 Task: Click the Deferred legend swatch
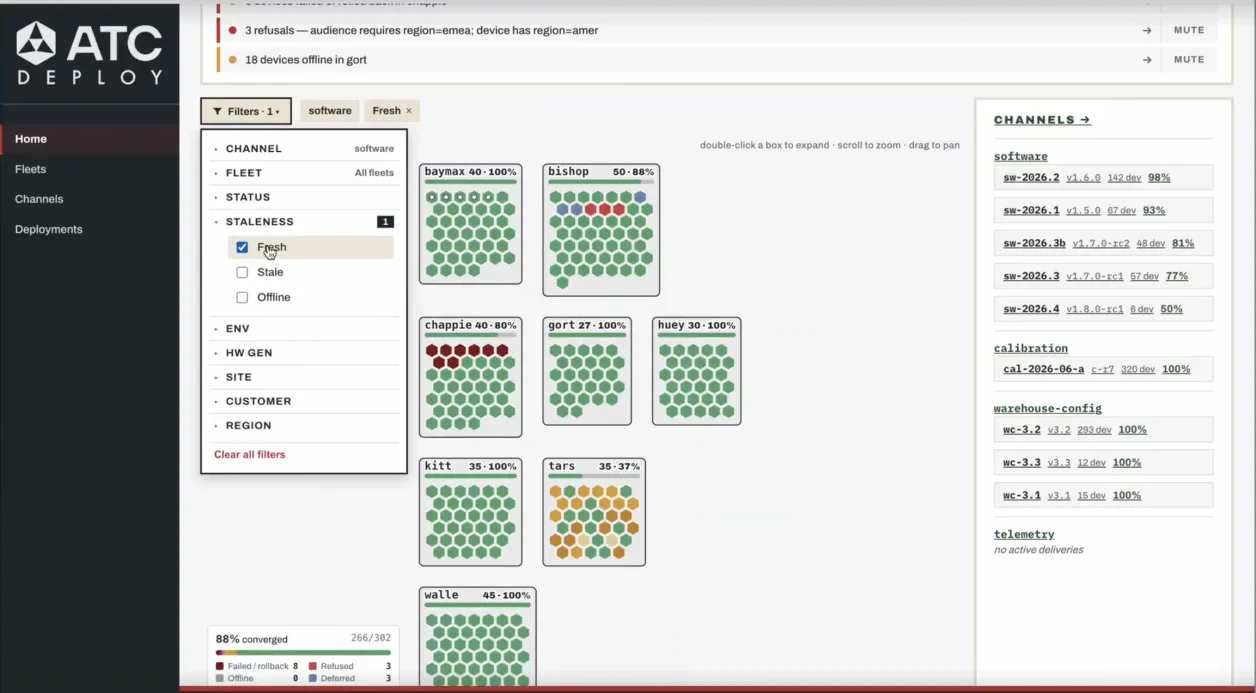[x=312, y=678]
